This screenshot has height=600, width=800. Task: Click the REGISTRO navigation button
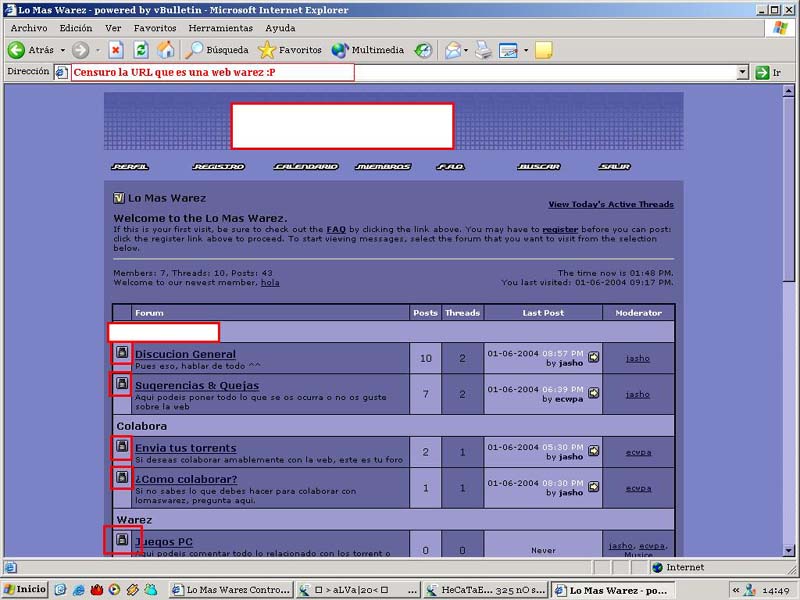(218, 166)
